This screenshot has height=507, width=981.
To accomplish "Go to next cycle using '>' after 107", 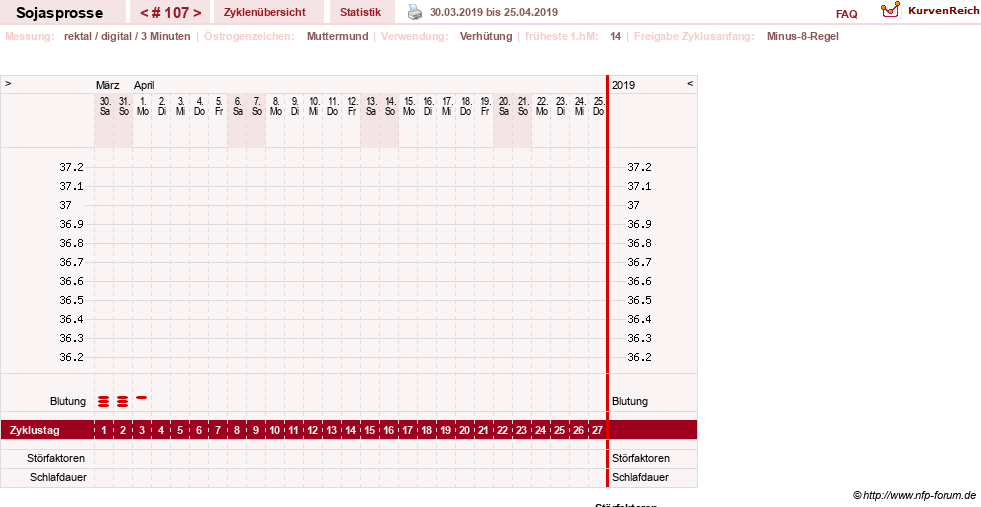I will point(197,13).
